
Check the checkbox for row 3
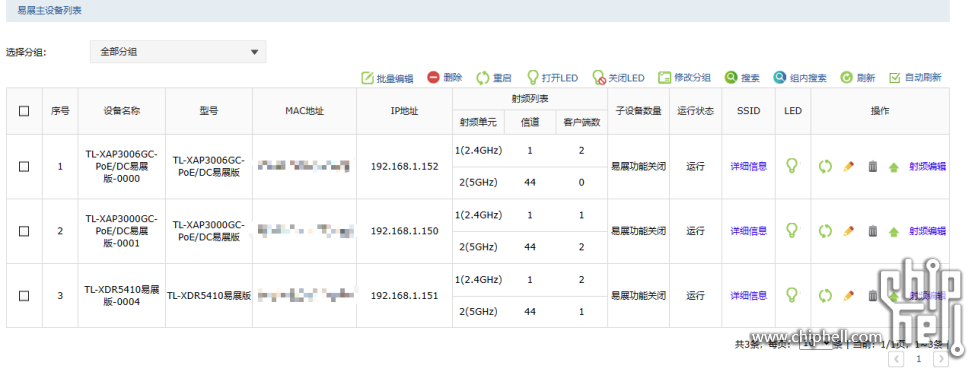(24, 296)
